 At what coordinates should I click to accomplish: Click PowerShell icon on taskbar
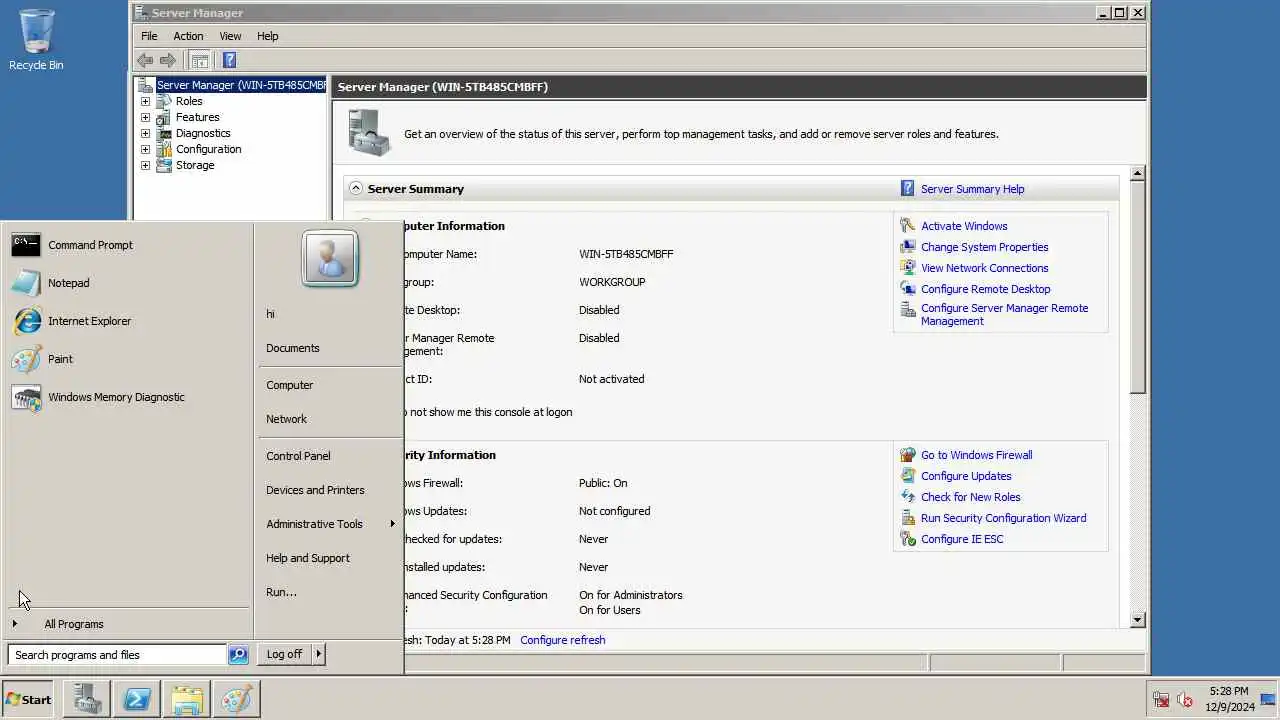(137, 699)
